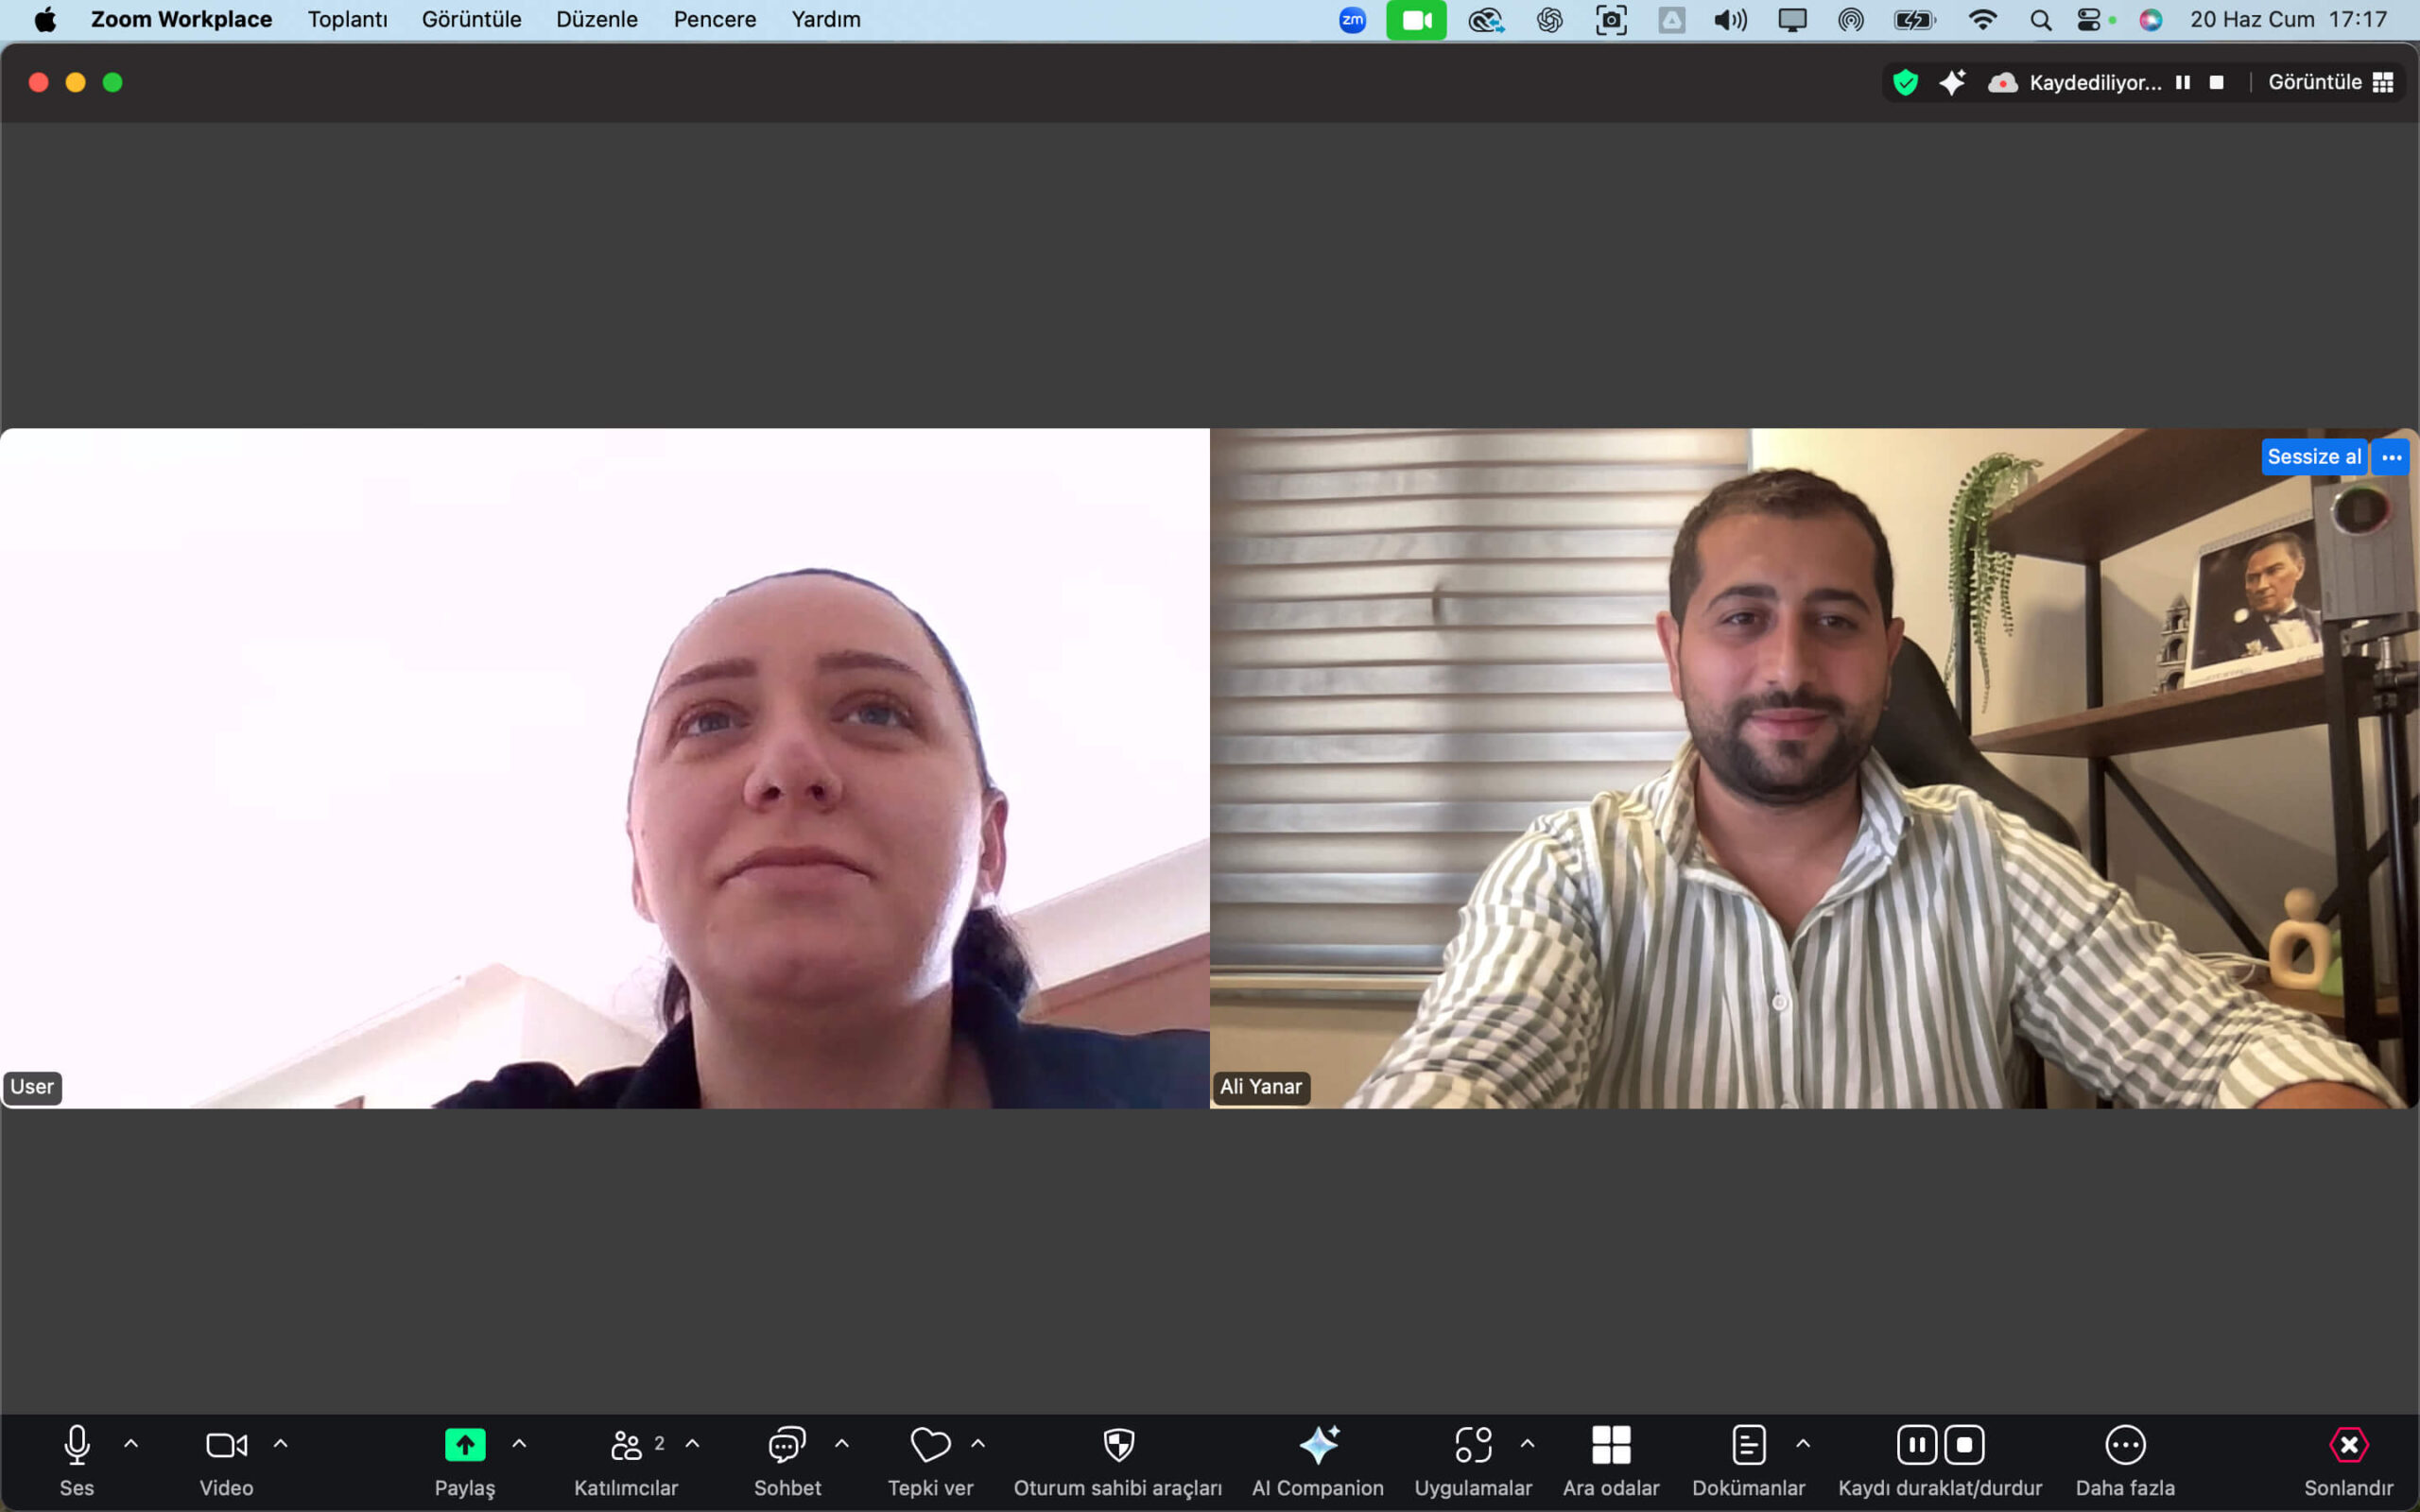This screenshot has width=2420, height=1512.
Task: Toggle the Ses microphone mute
Action: point(77,1445)
